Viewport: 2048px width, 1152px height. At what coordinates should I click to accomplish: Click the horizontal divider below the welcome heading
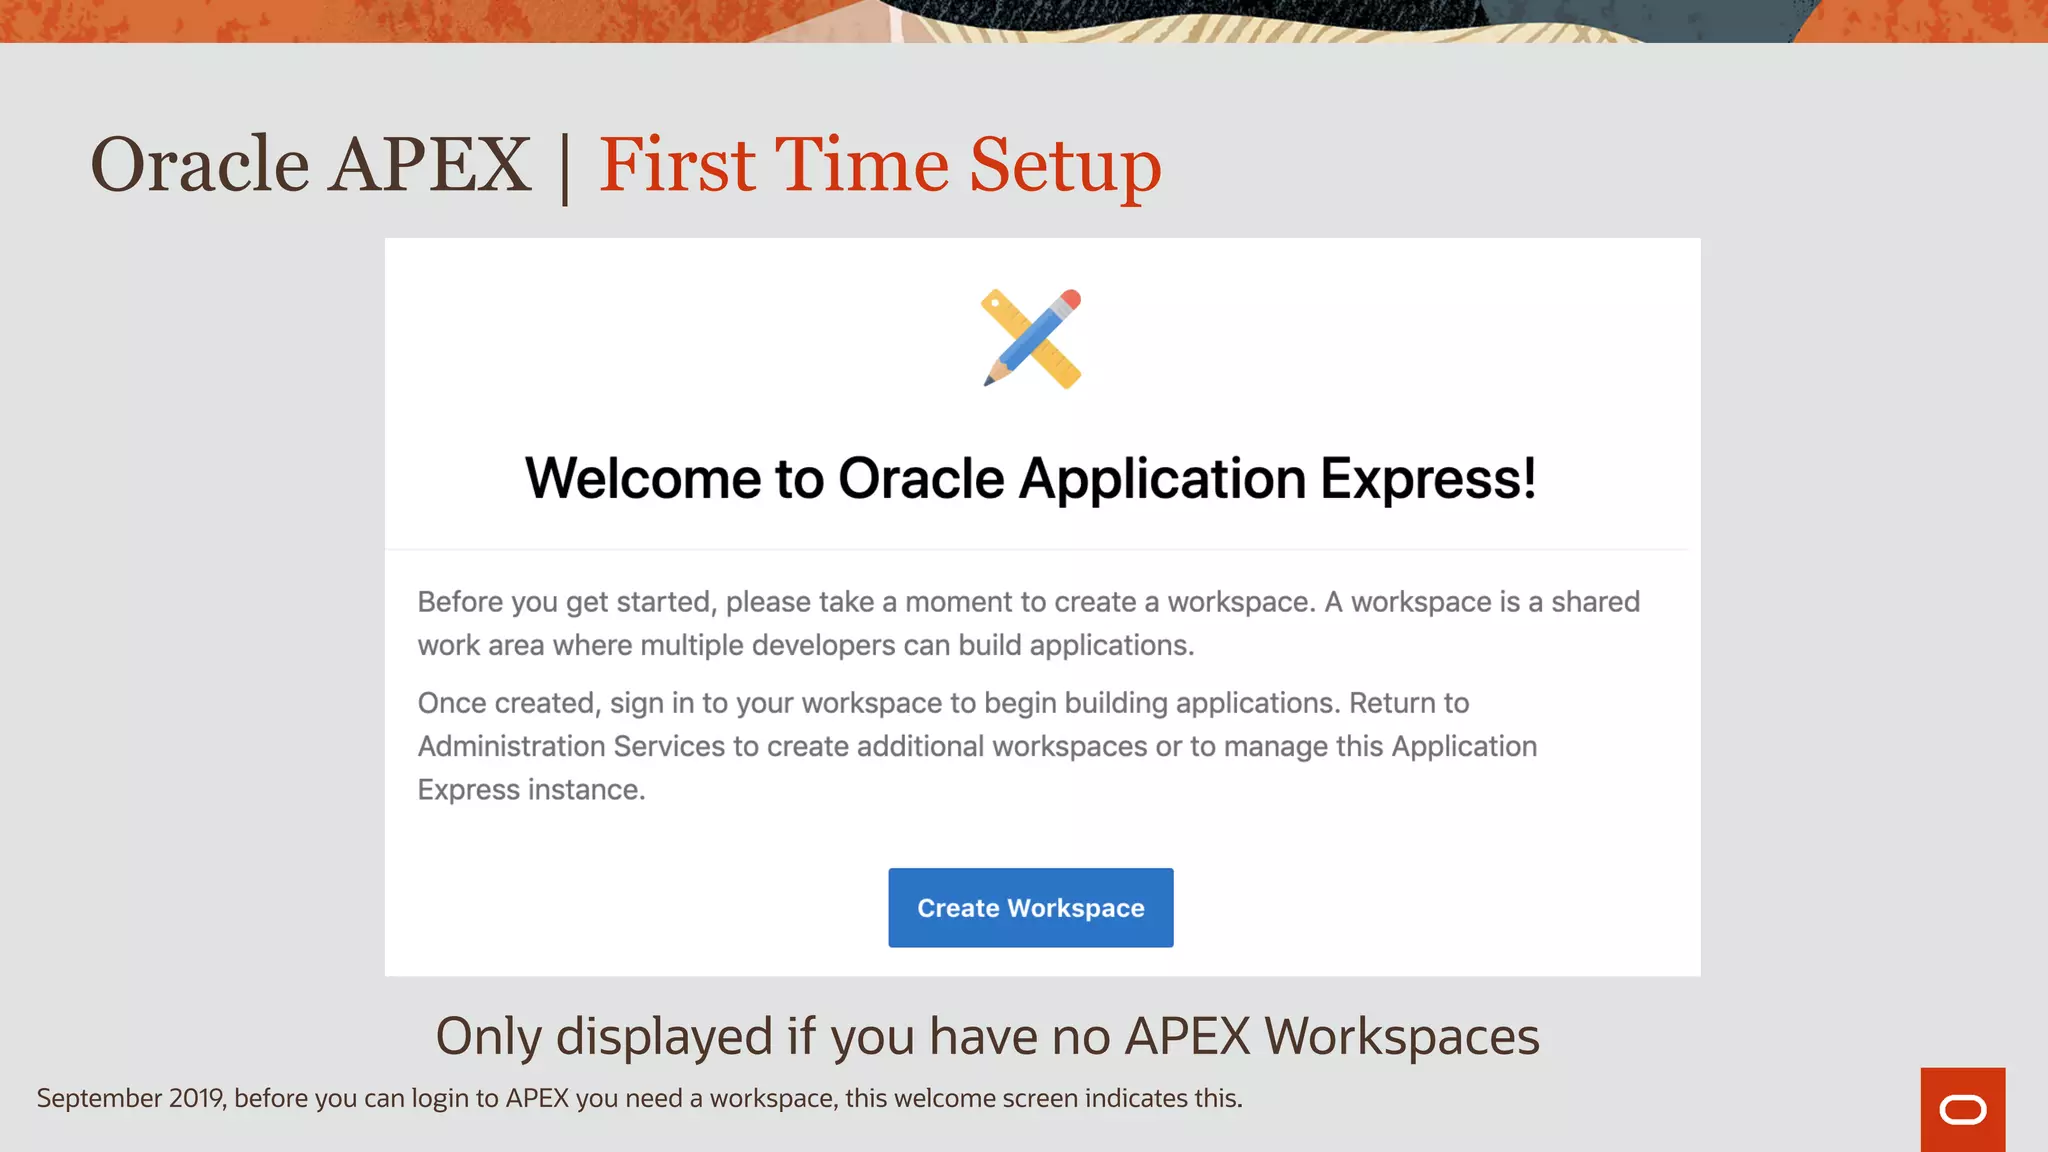click(1036, 549)
